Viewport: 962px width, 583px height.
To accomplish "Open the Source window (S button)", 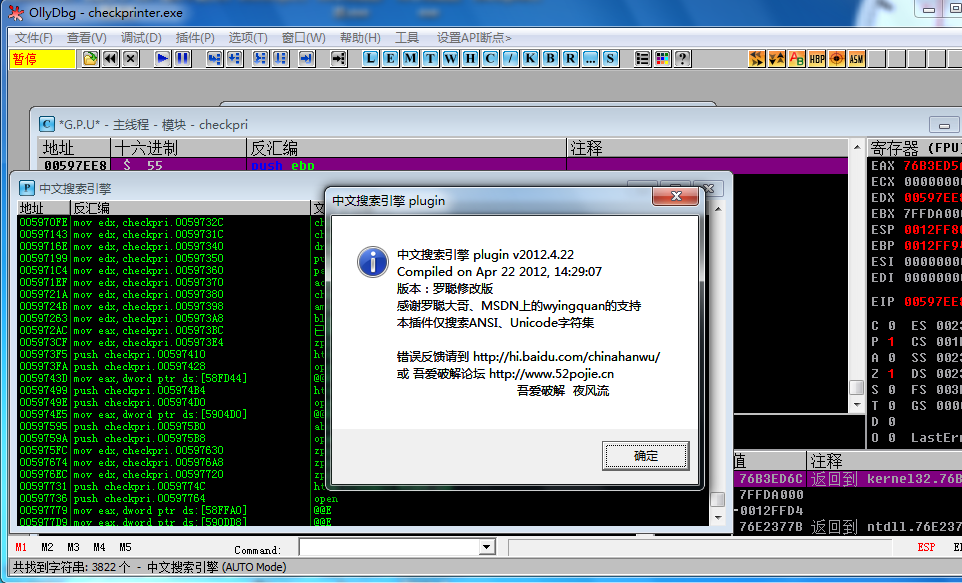I will click(610, 58).
